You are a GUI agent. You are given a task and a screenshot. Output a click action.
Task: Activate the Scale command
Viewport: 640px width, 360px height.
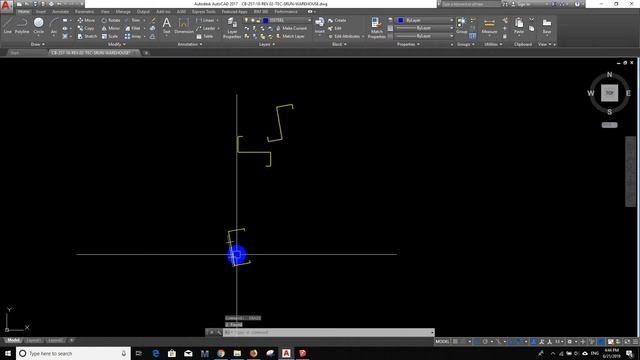pyautogui.click(x=109, y=36)
